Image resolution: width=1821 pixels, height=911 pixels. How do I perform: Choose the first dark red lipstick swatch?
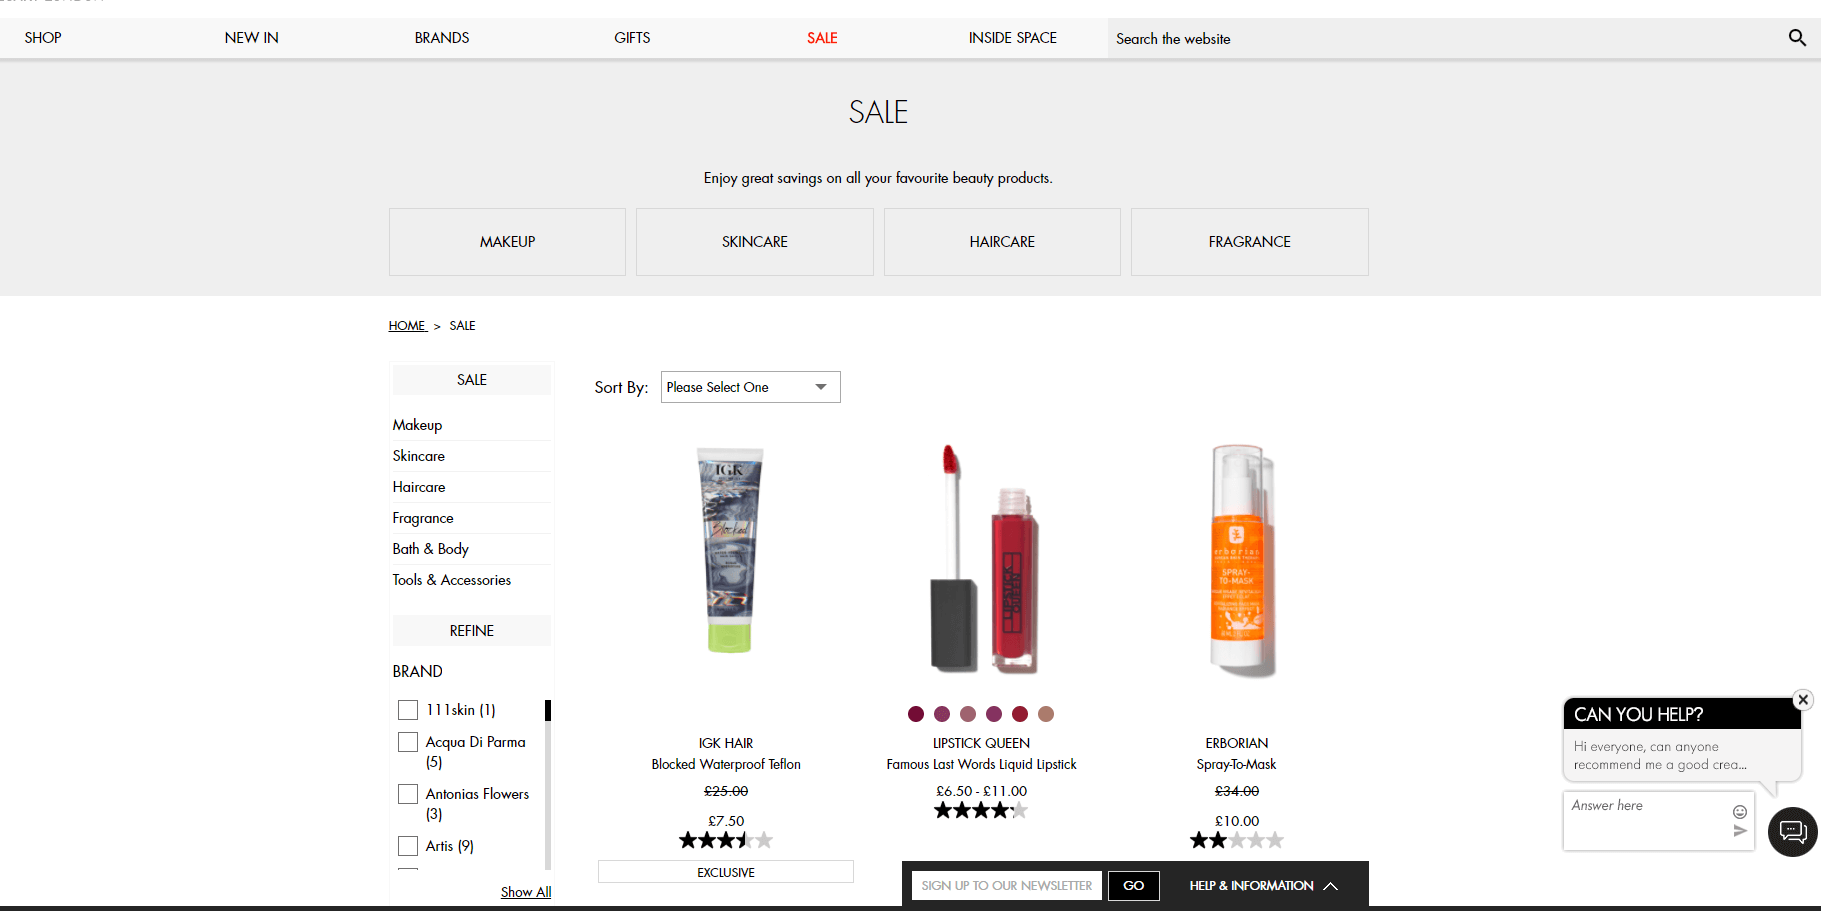[916, 714]
